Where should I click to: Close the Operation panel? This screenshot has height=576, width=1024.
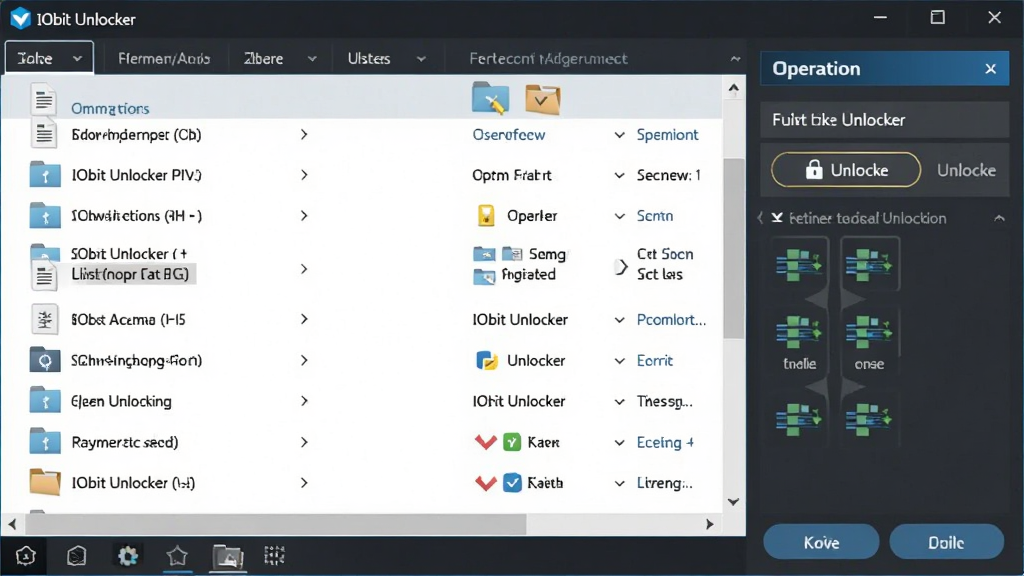click(990, 69)
